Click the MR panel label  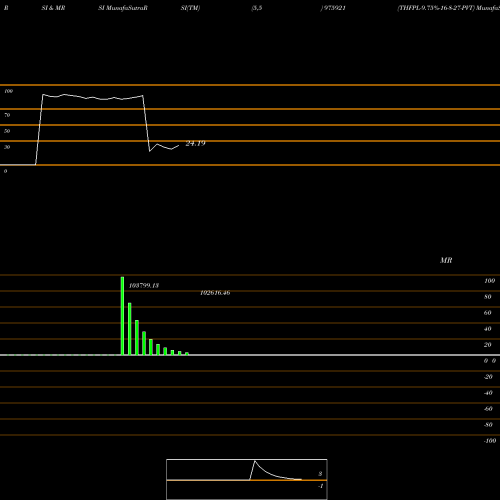446,260
